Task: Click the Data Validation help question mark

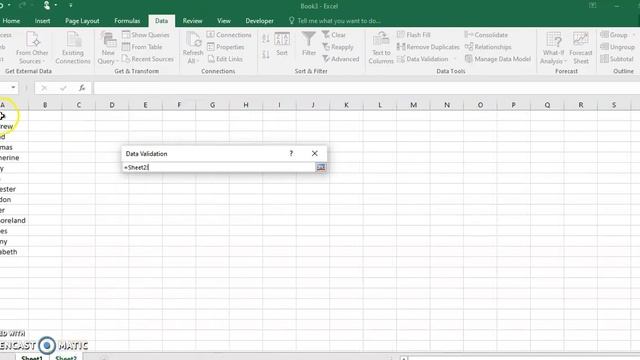Action: (x=291, y=153)
